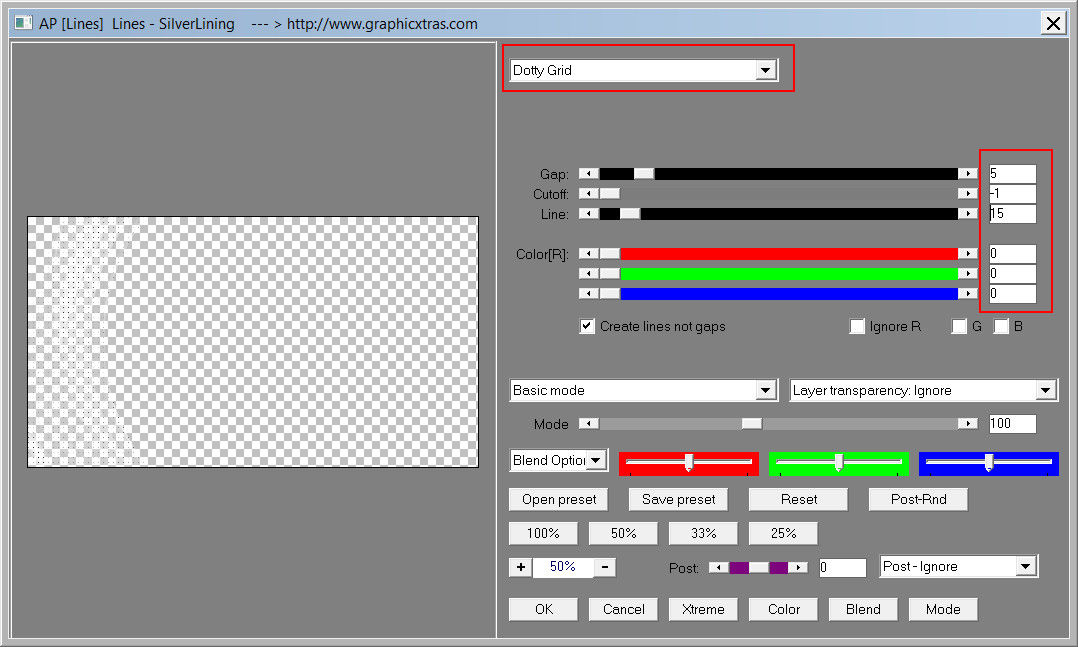Click the red blend option slider
Viewport: 1078px width, 647px height.
689,462
